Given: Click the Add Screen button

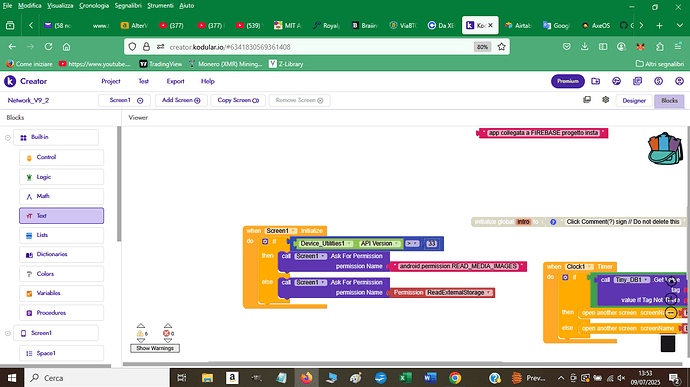Looking at the screenshot, I should pos(181,100).
